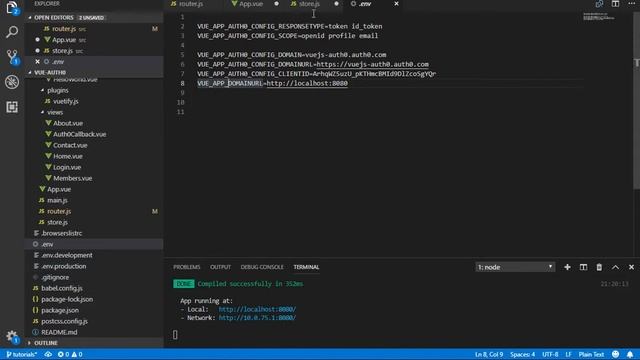The width and height of the screenshot is (640, 360).
Task: Select router.js in Open Editors list
Action: click(64, 29)
